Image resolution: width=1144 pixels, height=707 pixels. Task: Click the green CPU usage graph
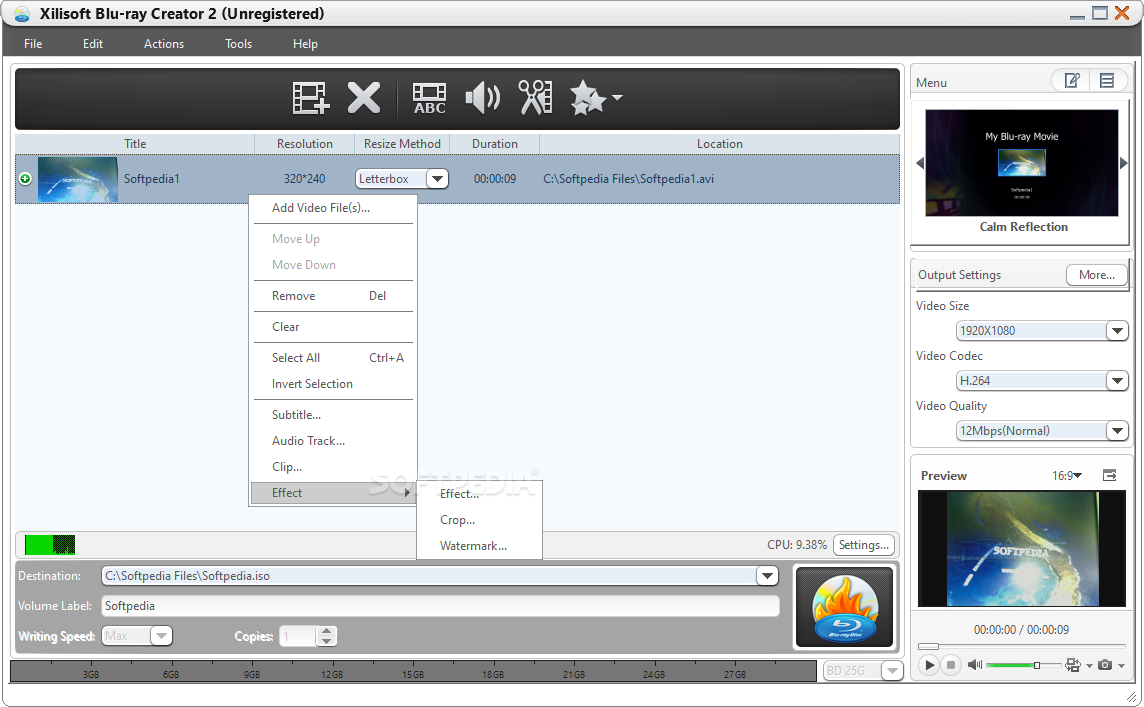50,545
